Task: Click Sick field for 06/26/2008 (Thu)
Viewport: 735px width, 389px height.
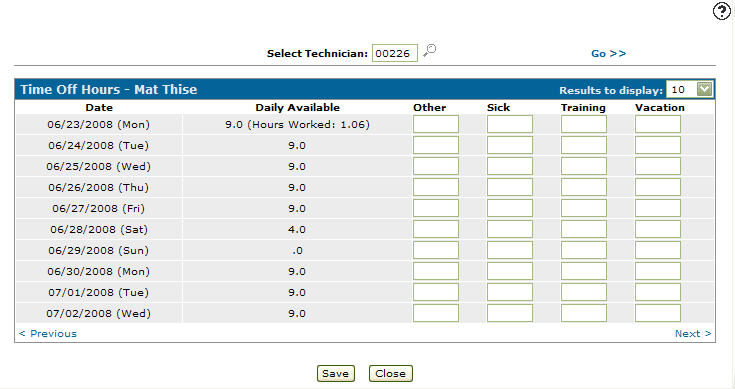Action: [x=510, y=187]
